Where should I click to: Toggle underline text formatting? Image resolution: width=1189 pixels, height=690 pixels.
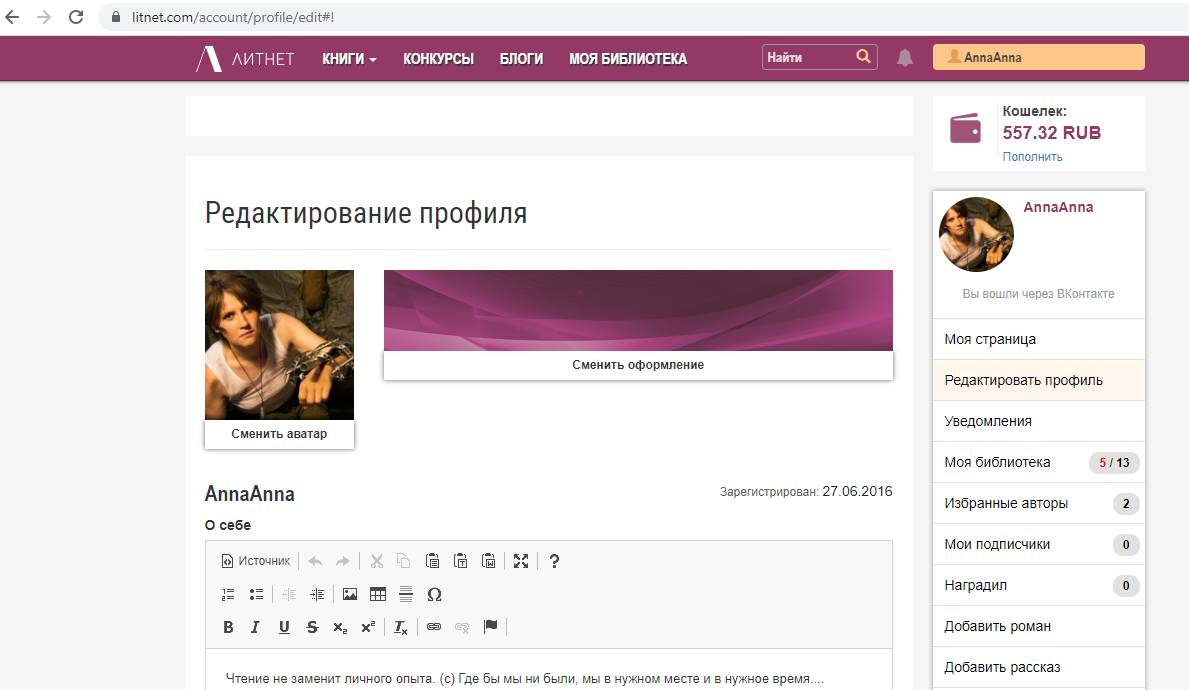coord(284,627)
